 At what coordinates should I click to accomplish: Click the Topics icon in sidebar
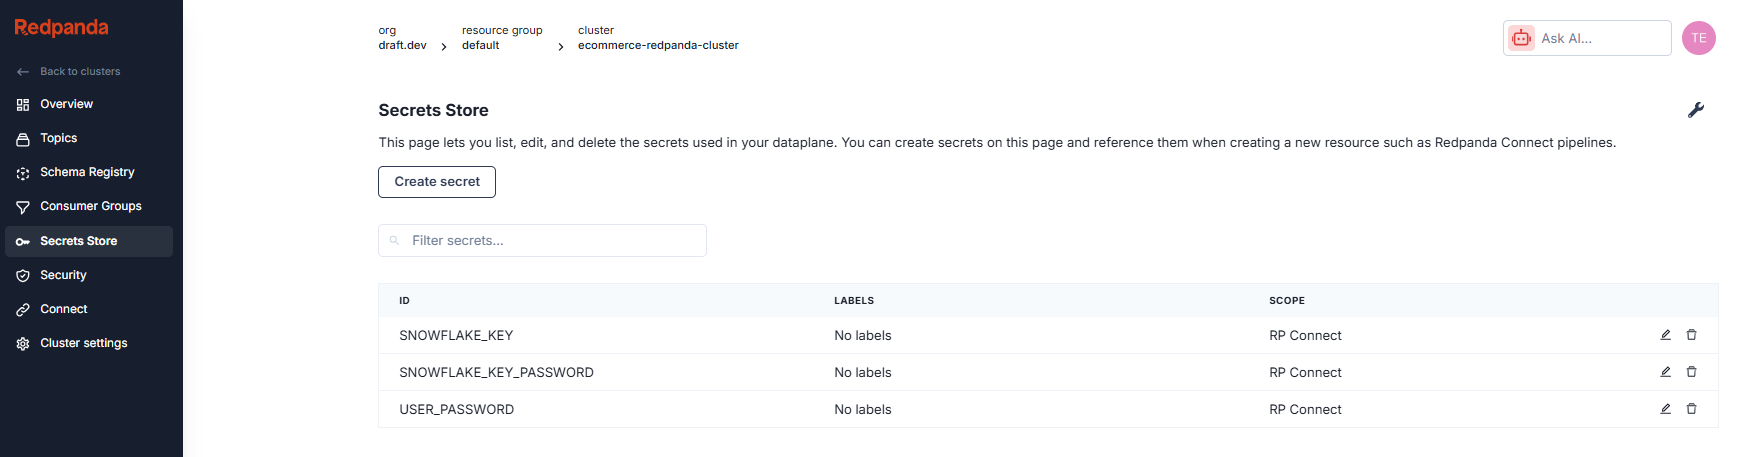point(23,139)
